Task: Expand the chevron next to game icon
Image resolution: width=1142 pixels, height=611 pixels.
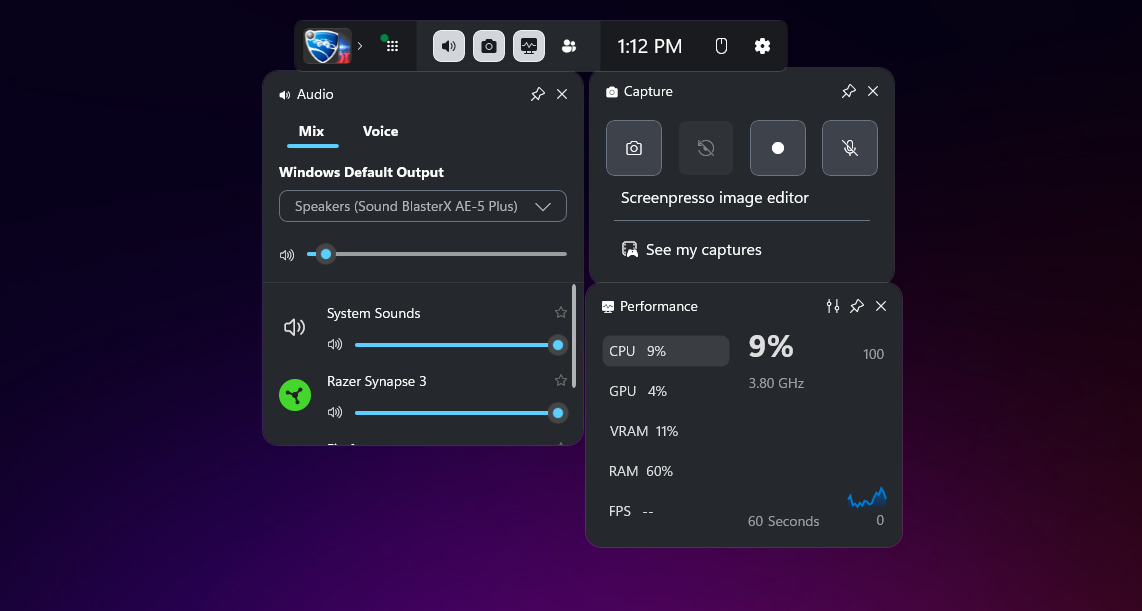Action: [360, 46]
